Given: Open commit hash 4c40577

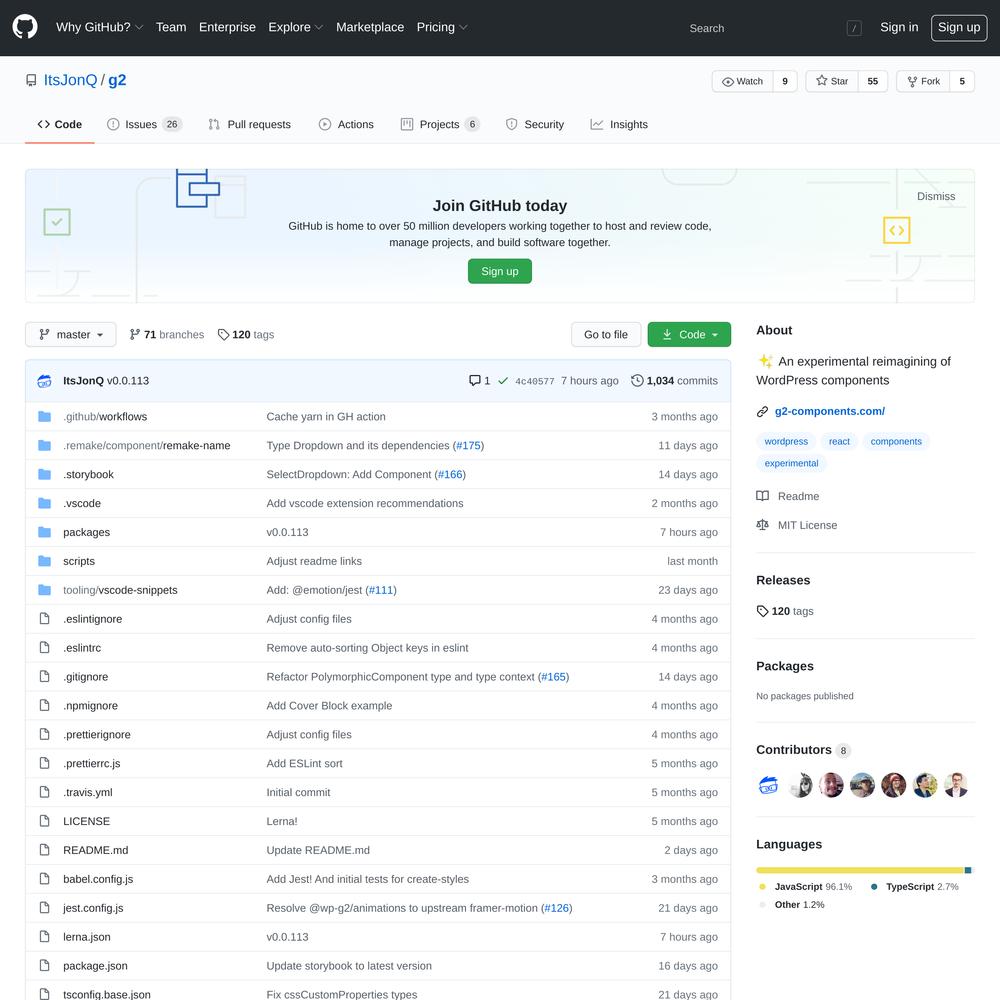Looking at the screenshot, I should (534, 381).
